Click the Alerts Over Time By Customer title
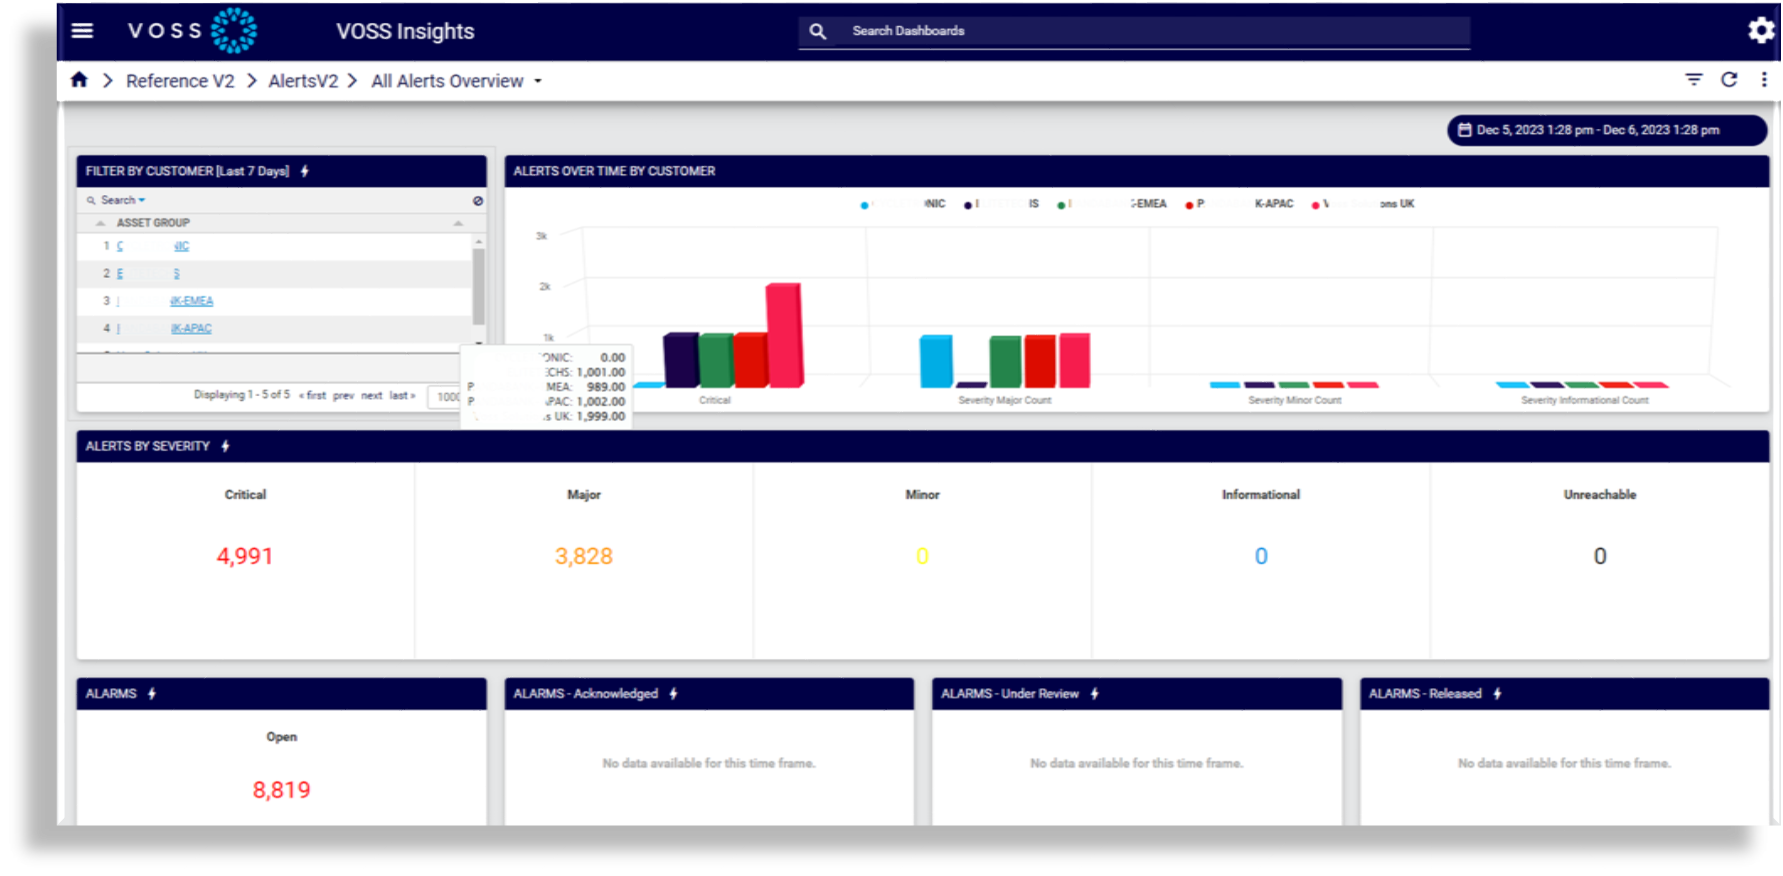The height and width of the screenshot is (876, 1783). [614, 171]
